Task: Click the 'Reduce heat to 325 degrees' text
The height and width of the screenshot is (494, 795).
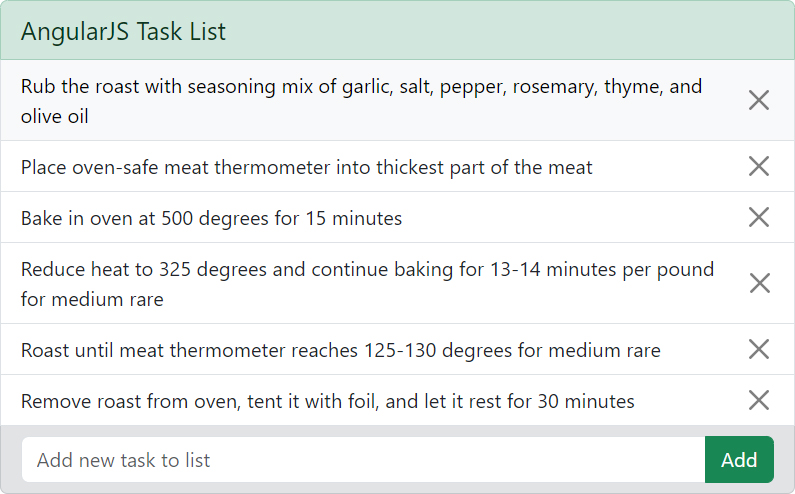Action: pyautogui.click(x=367, y=269)
